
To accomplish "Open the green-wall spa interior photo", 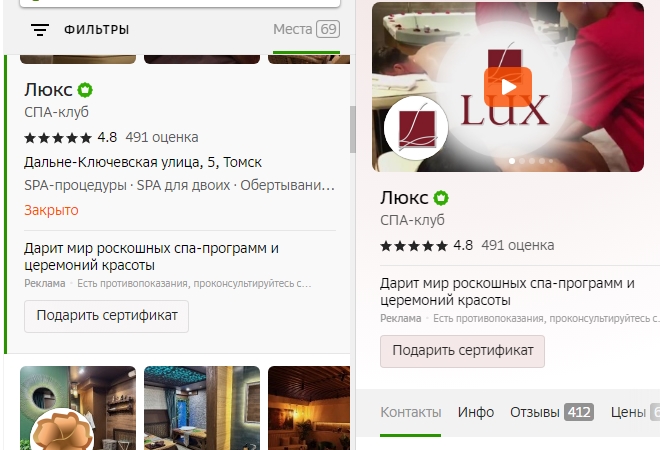I will (x=78, y=408).
